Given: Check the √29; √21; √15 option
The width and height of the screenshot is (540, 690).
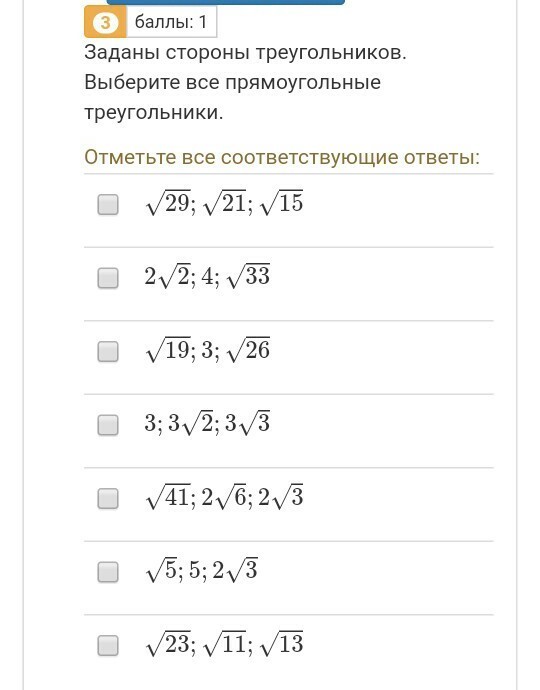Looking at the screenshot, I should [x=108, y=205].
